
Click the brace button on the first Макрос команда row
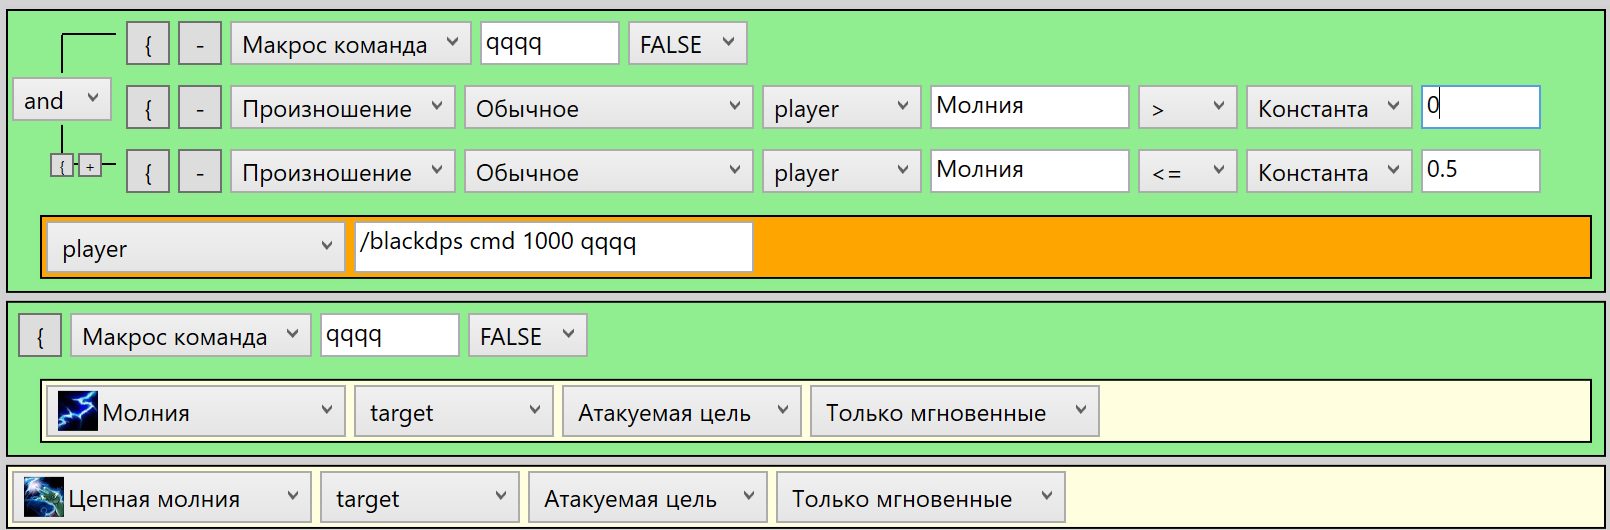(x=148, y=44)
